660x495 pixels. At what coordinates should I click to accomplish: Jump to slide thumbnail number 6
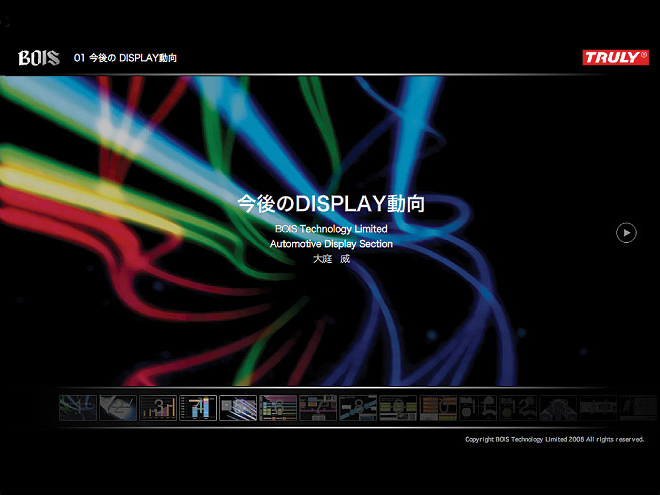point(278,407)
